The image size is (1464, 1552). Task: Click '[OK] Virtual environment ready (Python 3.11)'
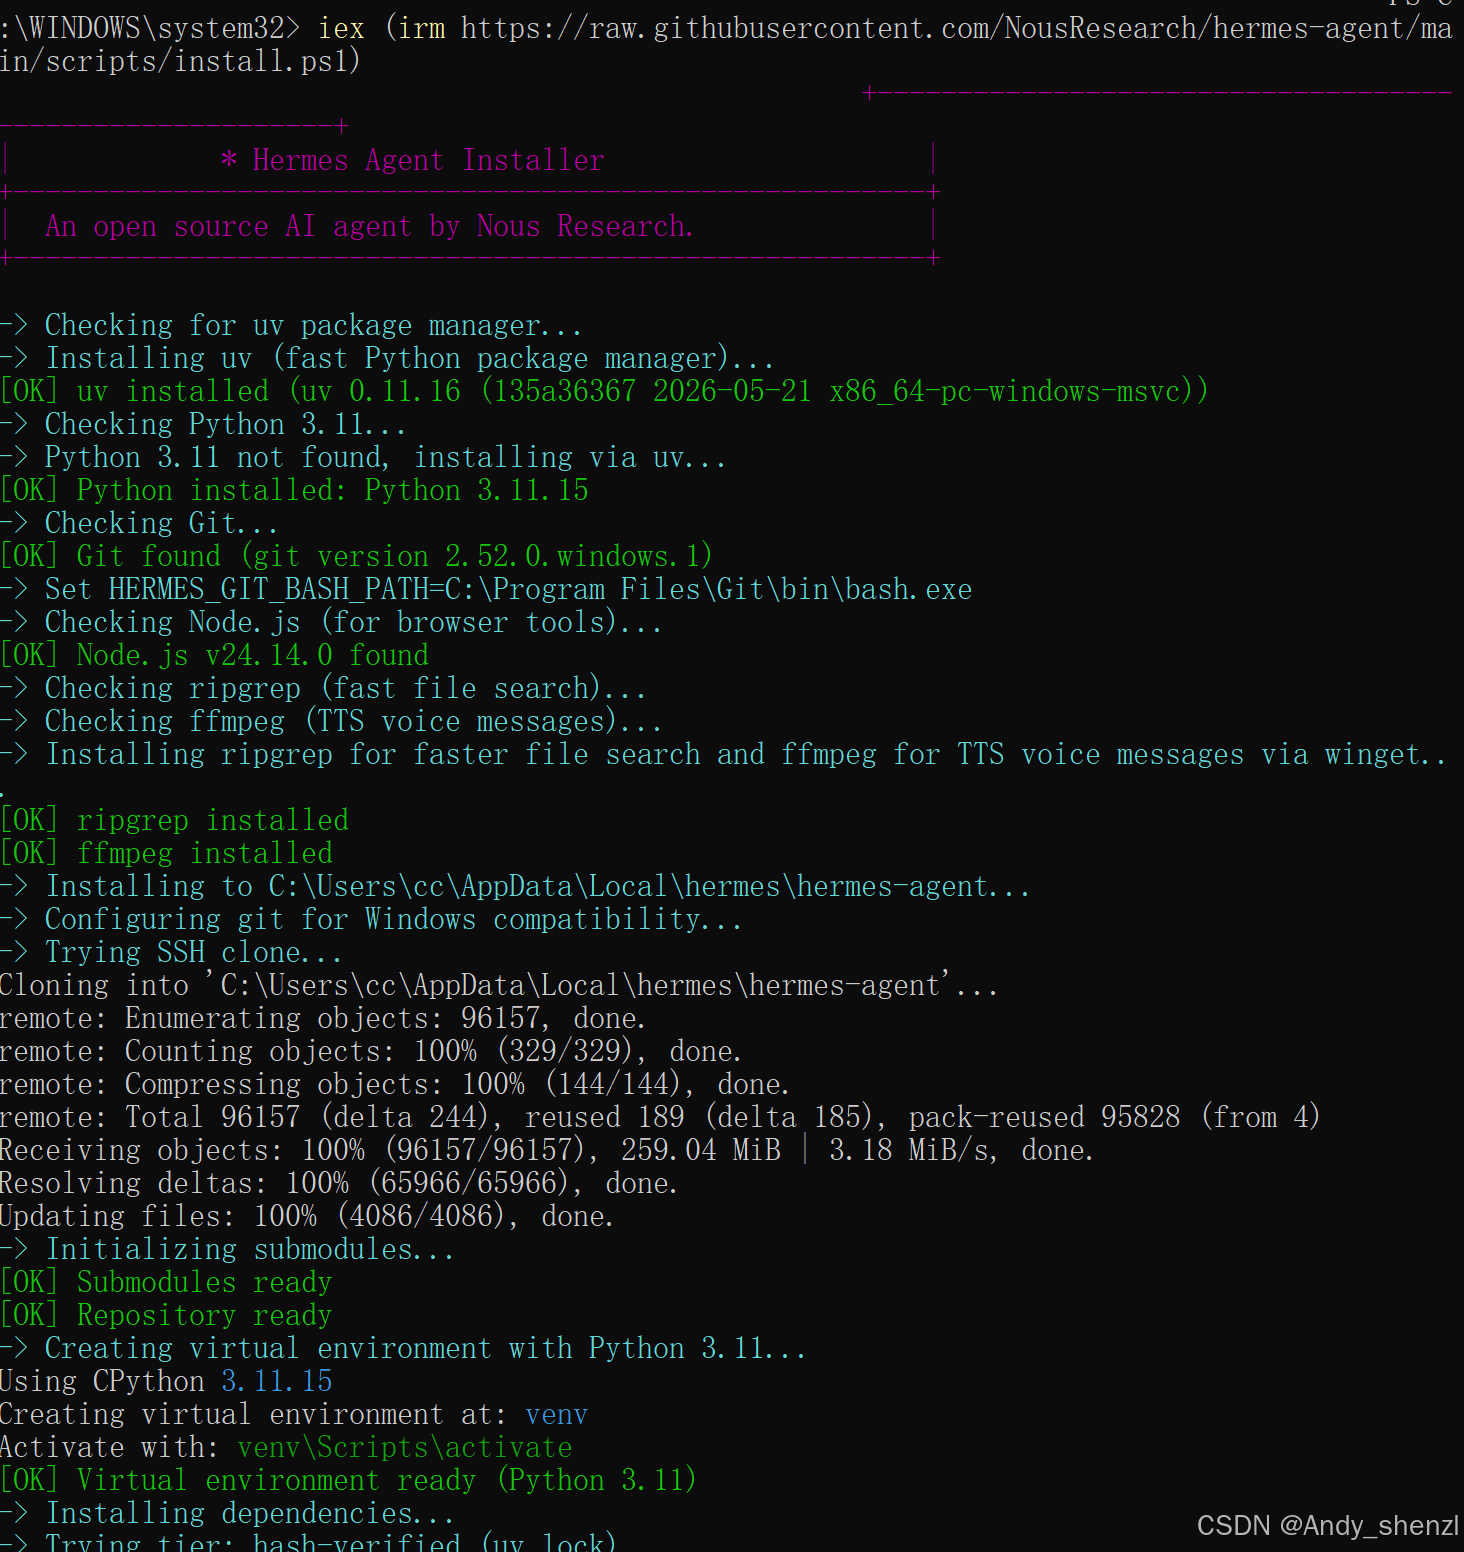coord(349,1480)
